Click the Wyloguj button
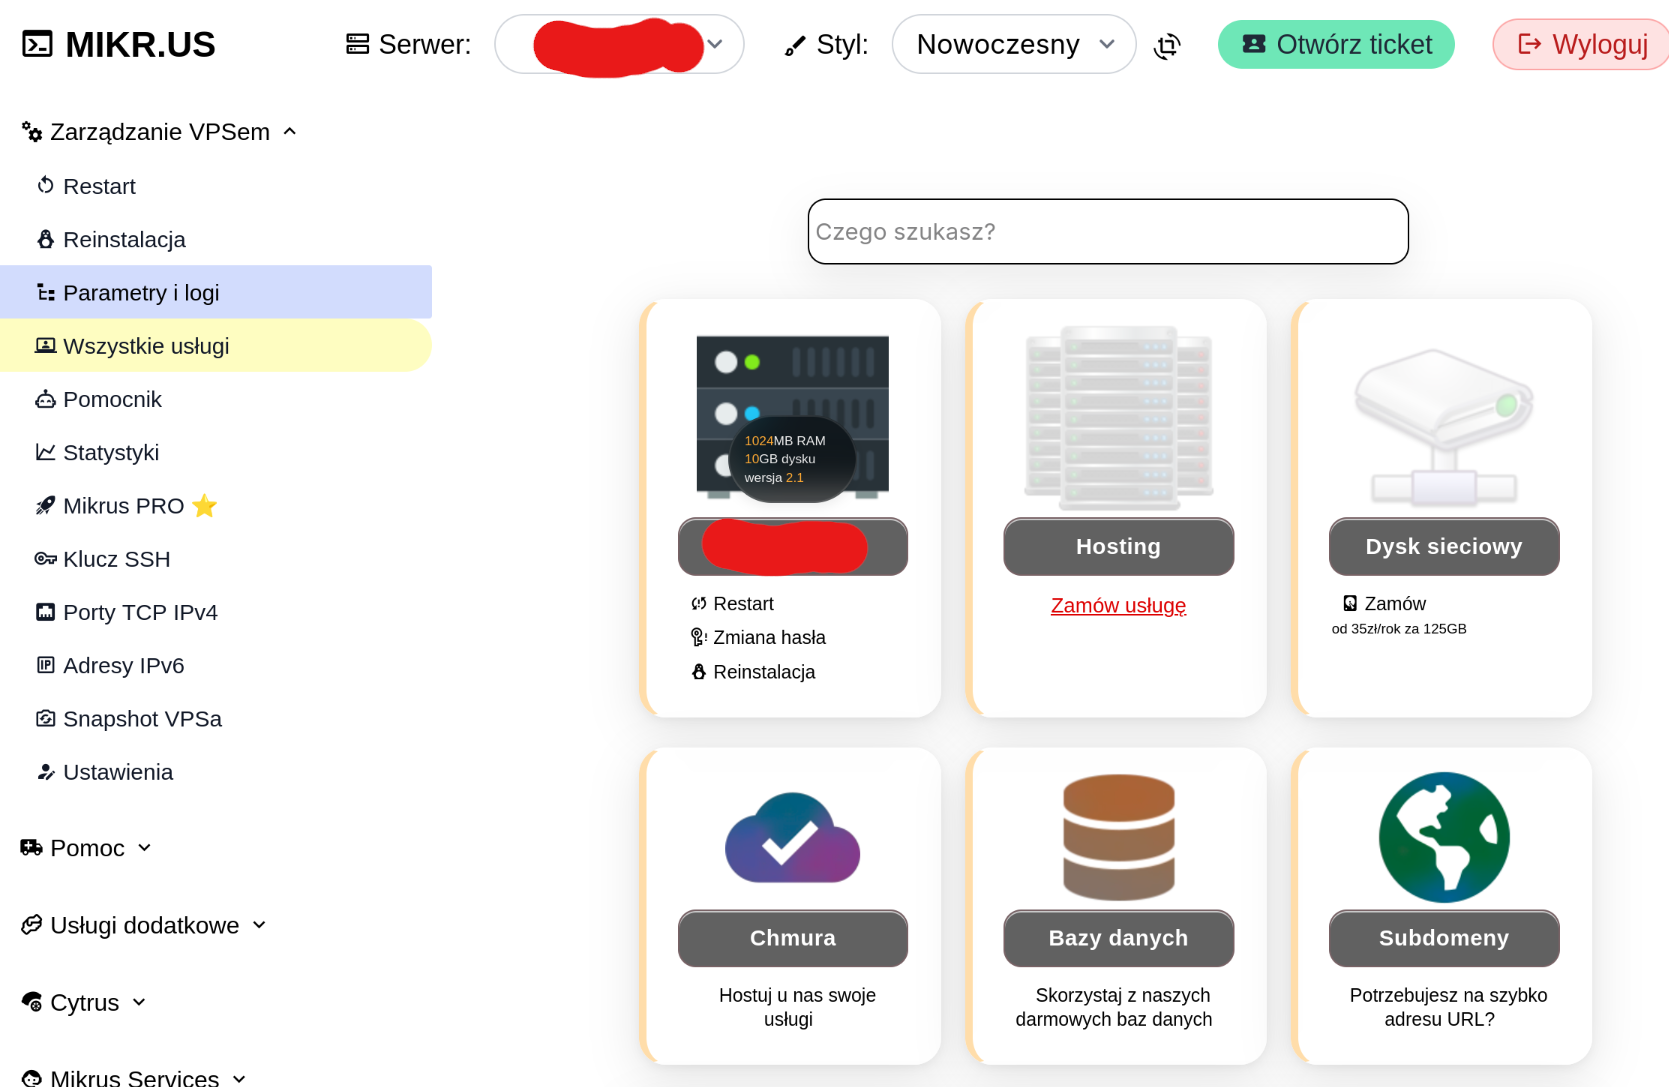Viewport: 1669px width, 1087px height. coord(1581,44)
